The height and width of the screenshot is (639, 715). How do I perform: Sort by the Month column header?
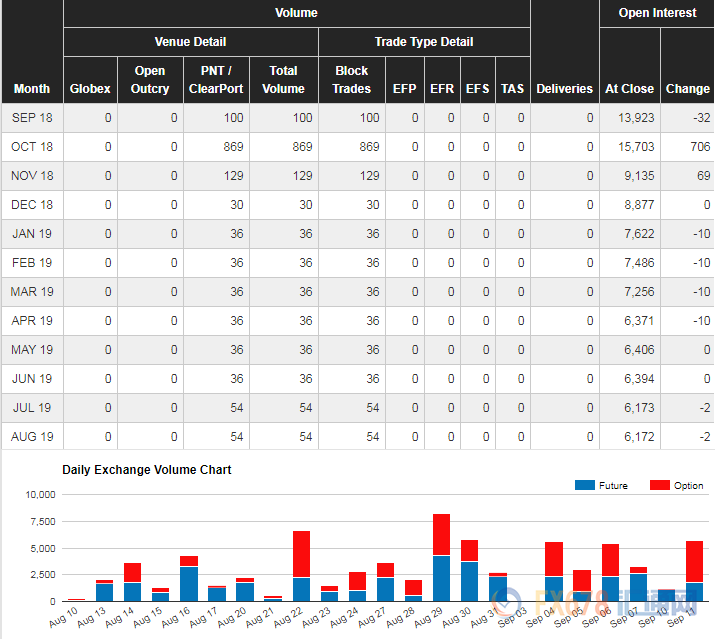coord(32,88)
